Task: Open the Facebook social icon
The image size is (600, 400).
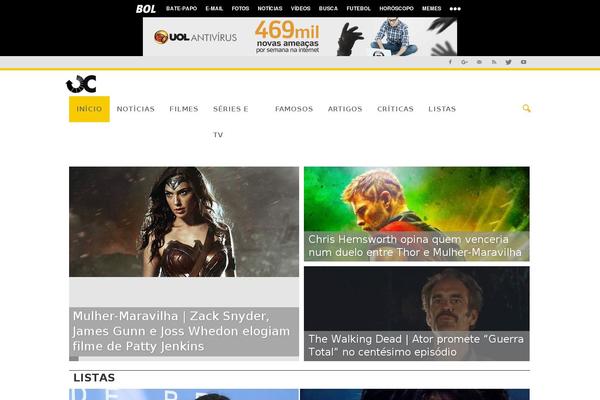Action: tap(450, 62)
